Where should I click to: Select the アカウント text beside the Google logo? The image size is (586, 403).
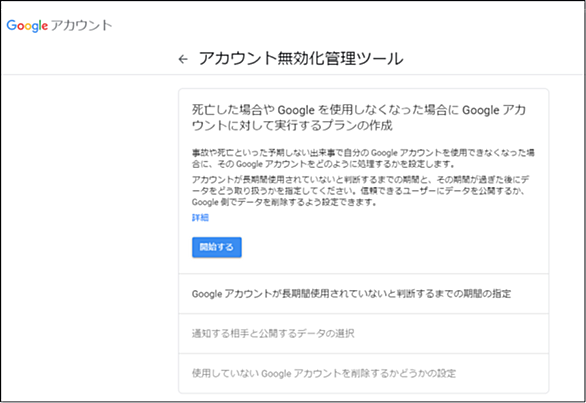click(x=81, y=25)
